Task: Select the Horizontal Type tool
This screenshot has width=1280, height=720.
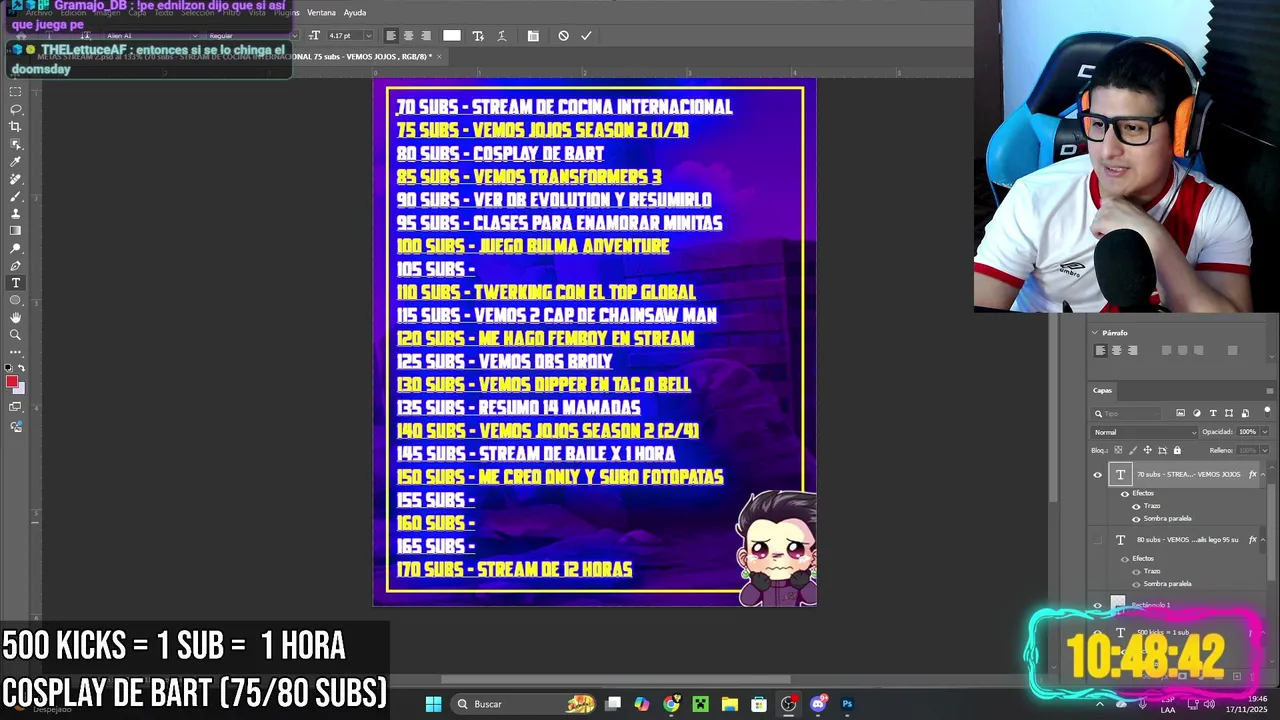Action: point(15,283)
